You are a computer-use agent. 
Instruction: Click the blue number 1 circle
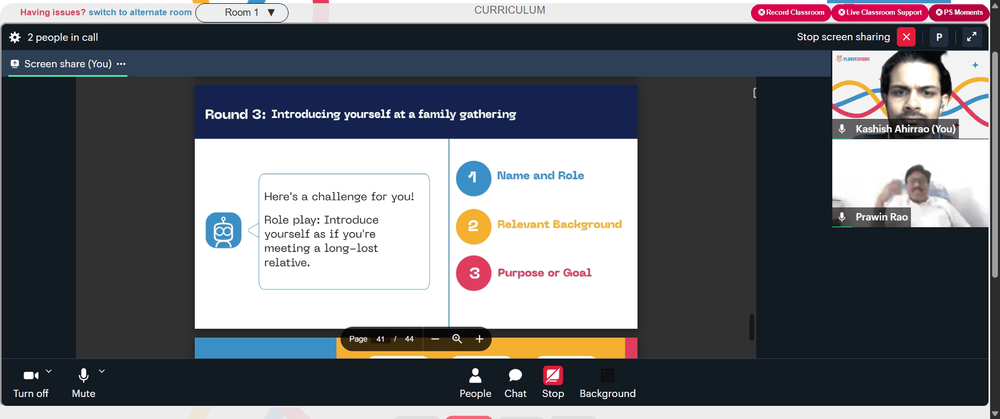[473, 177]
